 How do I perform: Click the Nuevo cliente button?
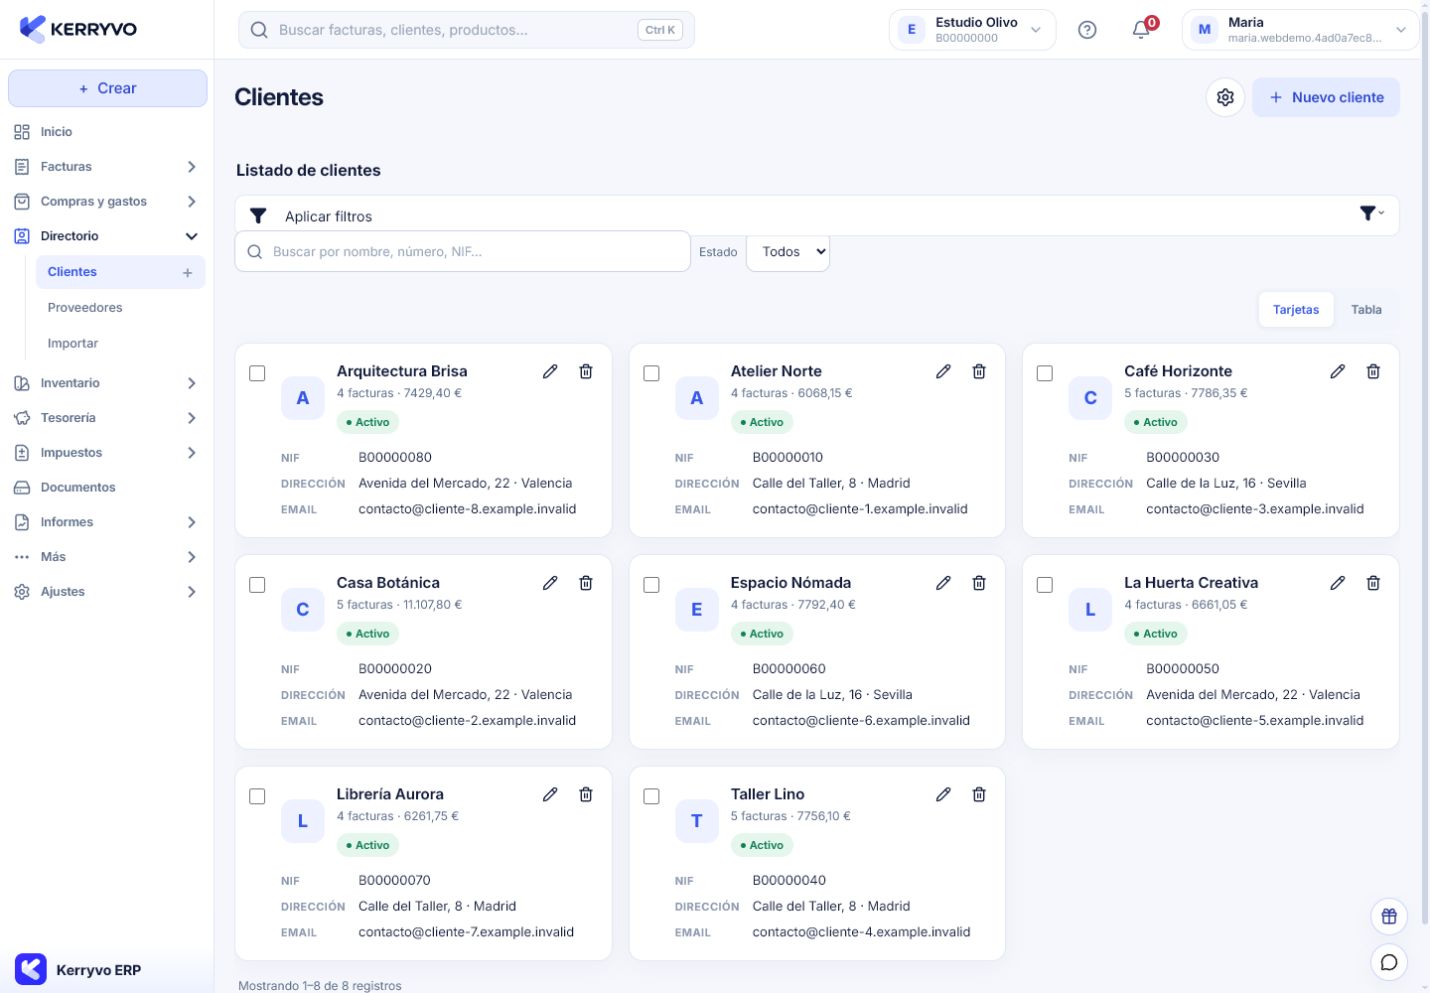click(1326, 97)
